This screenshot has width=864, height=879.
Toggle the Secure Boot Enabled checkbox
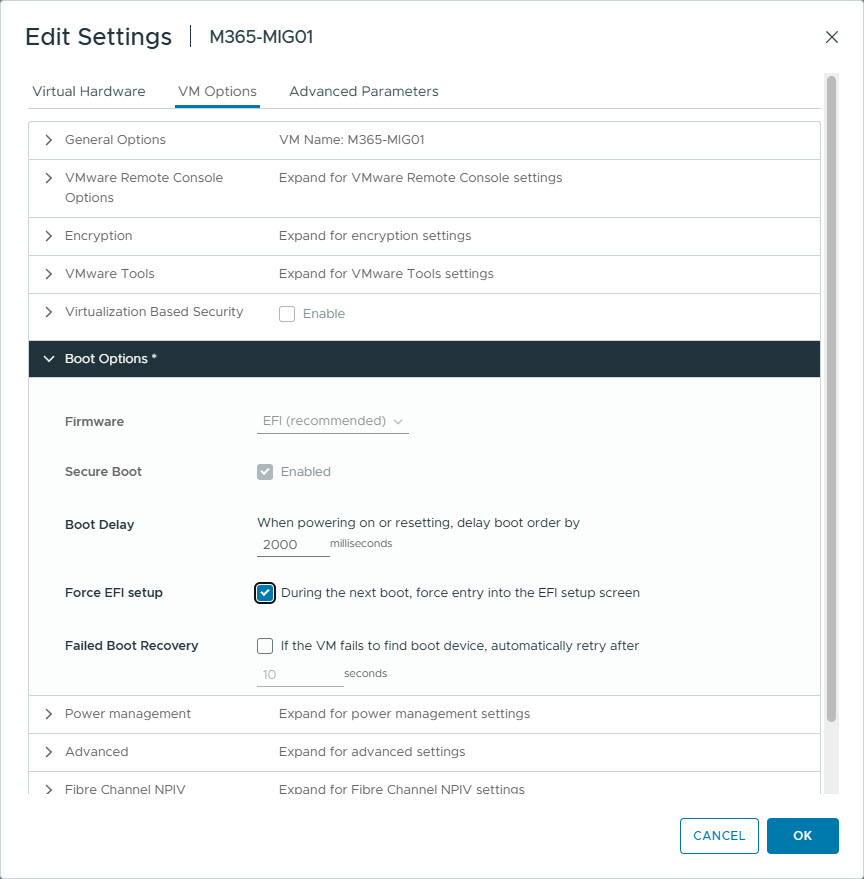tap(265, 472)
